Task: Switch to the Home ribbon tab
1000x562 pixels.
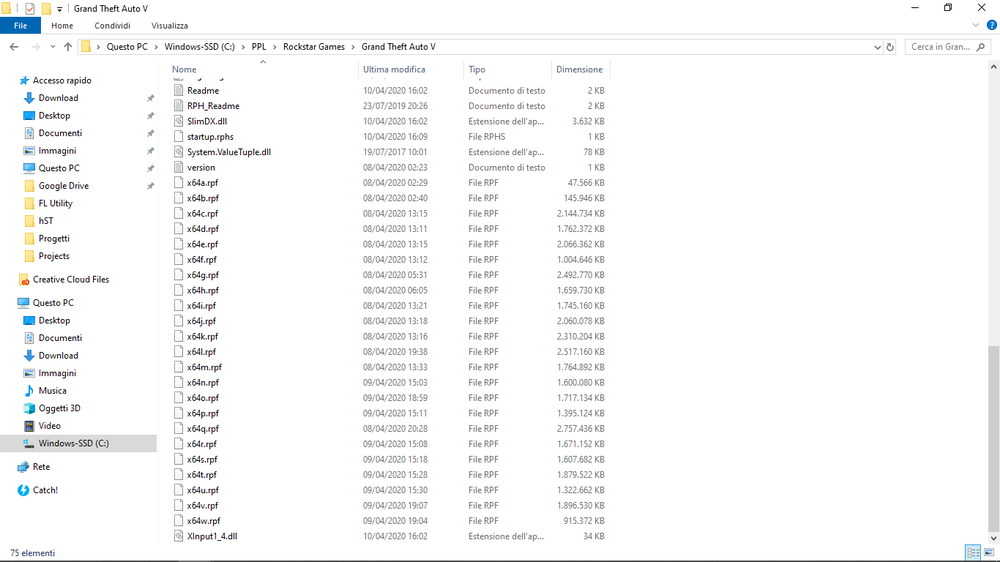Action: tap(62, 26)
